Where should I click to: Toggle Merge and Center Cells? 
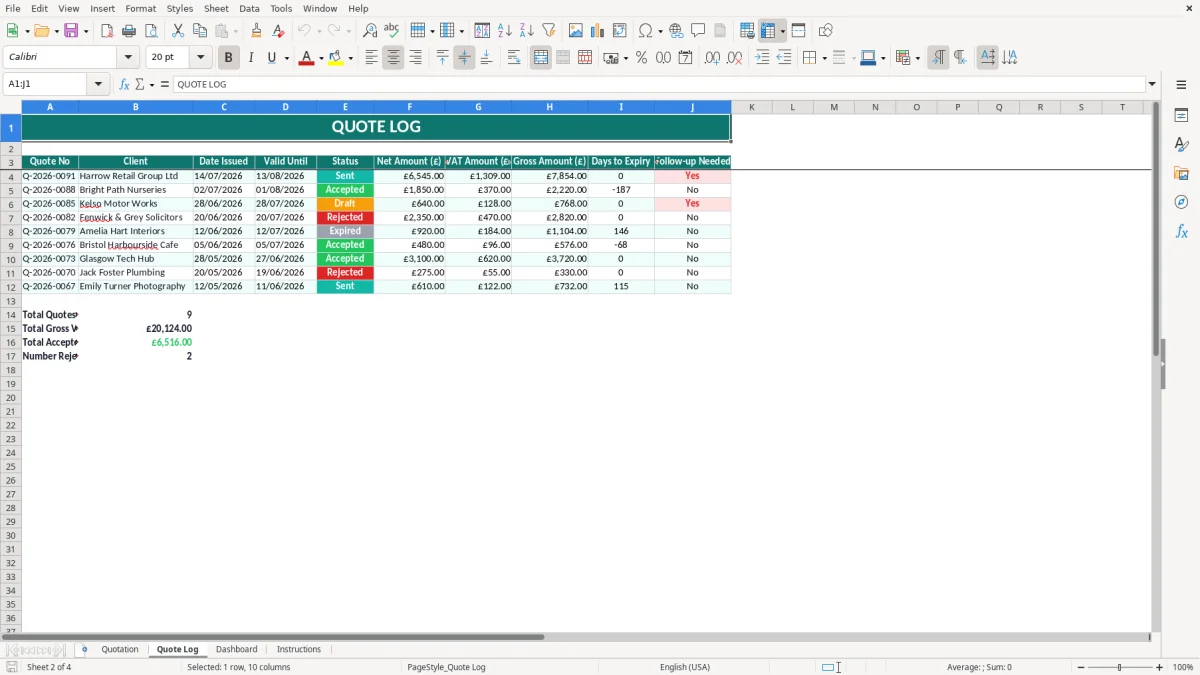(x=541, y=58)
